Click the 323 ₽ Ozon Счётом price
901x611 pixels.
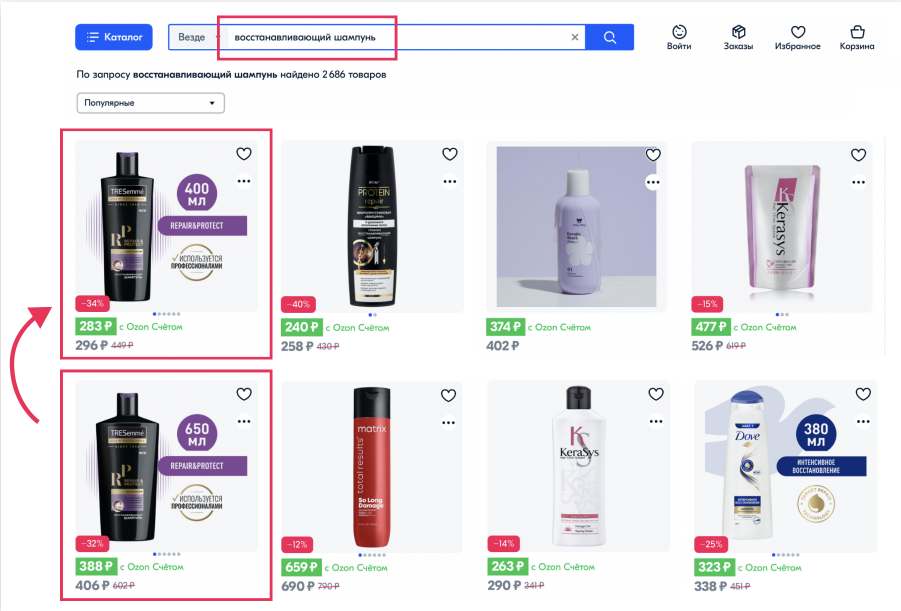tap(715, 567)
